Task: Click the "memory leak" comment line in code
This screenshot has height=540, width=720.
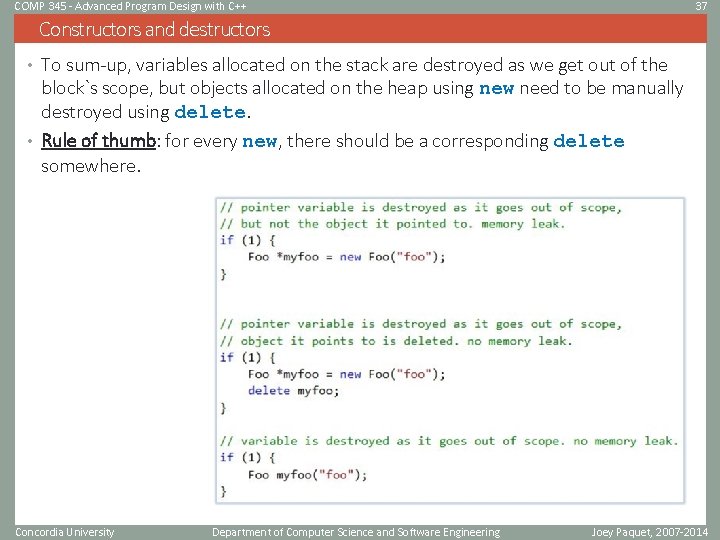Action: tap(392, 224)
